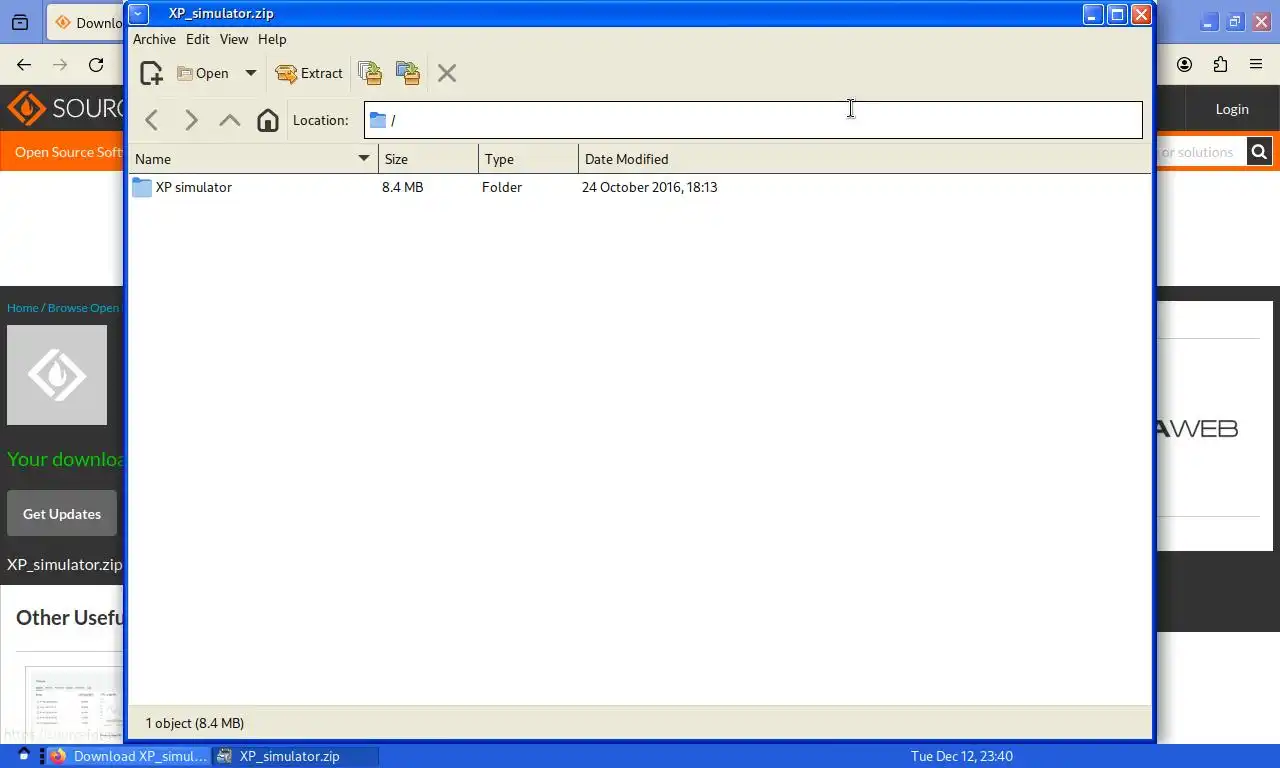
Task: Select the XP simulator folder row
Action: pyautogui.click(x=640, y=187)
